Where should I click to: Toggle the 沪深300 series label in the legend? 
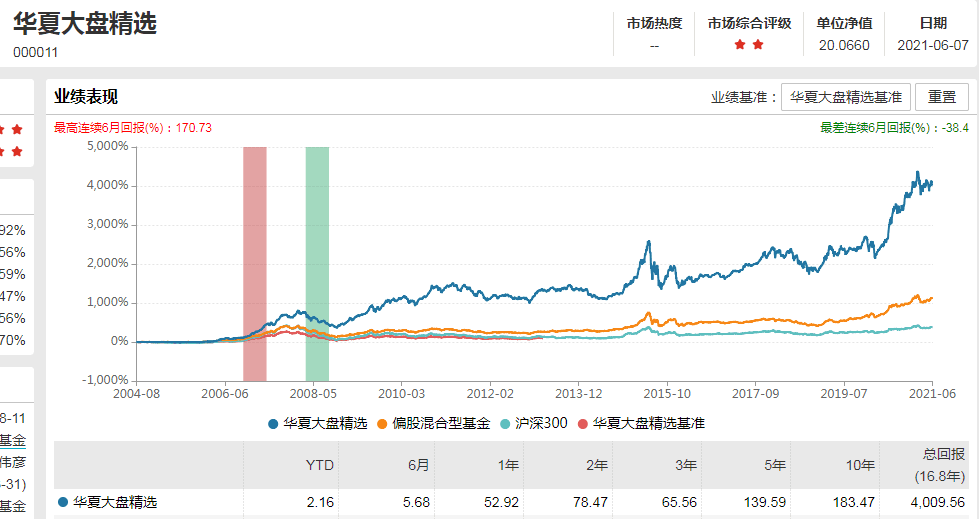click(540, 424)
